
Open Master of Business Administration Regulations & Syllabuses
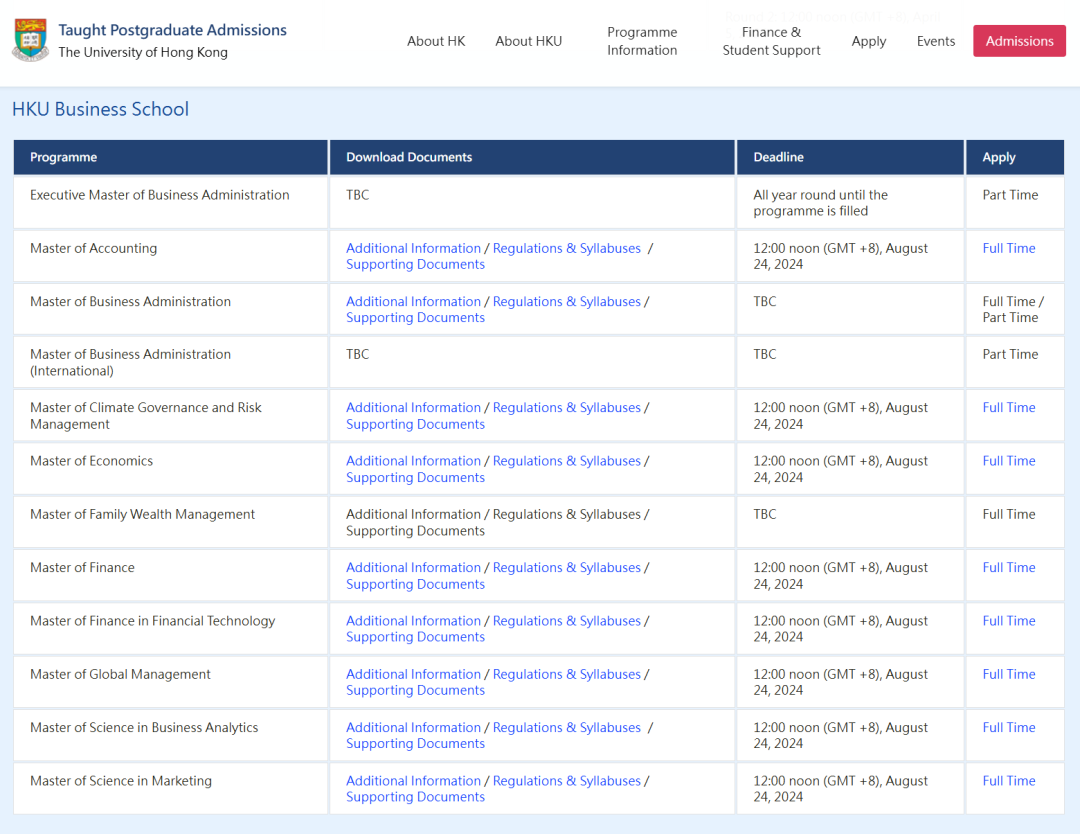click(x=566, y=302)
